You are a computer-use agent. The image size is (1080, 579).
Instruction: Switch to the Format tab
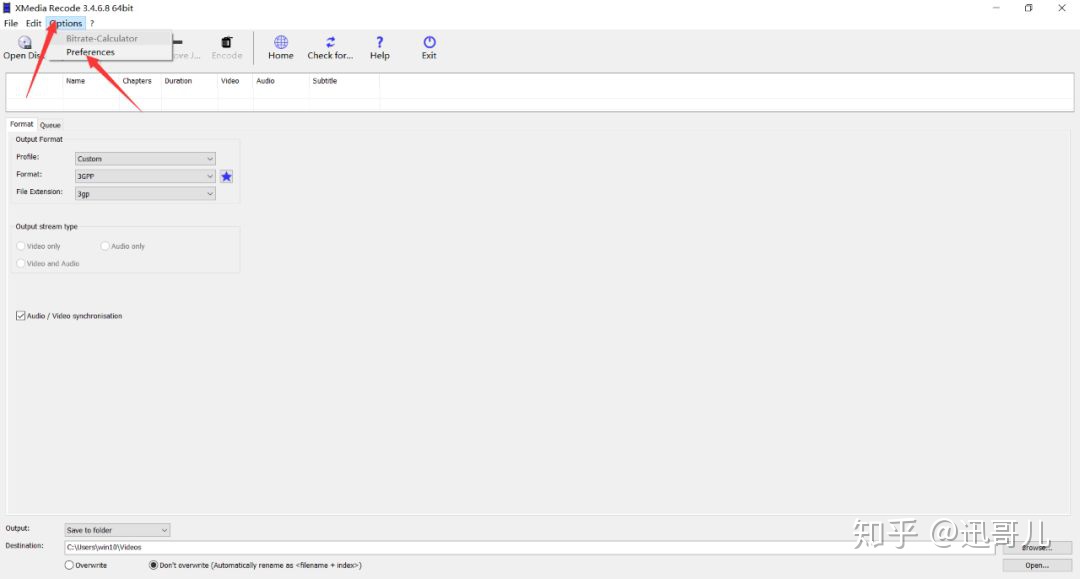click(21, 124)
